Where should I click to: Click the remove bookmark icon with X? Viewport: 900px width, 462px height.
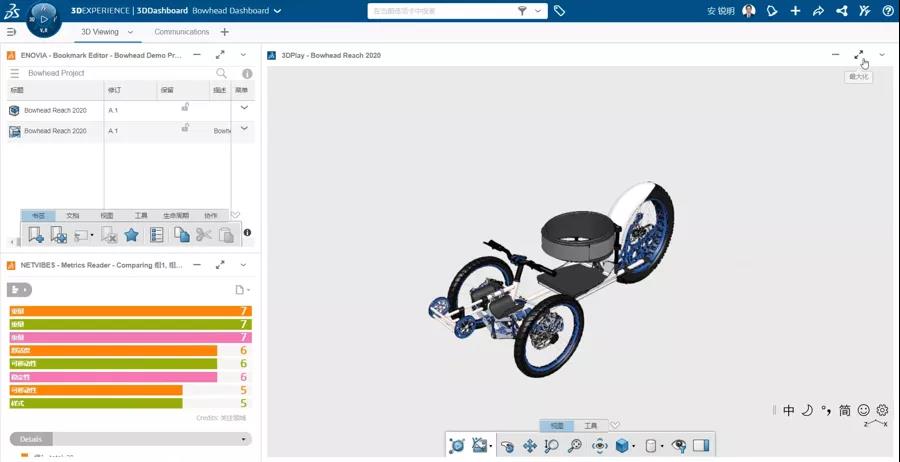(109, 234)
